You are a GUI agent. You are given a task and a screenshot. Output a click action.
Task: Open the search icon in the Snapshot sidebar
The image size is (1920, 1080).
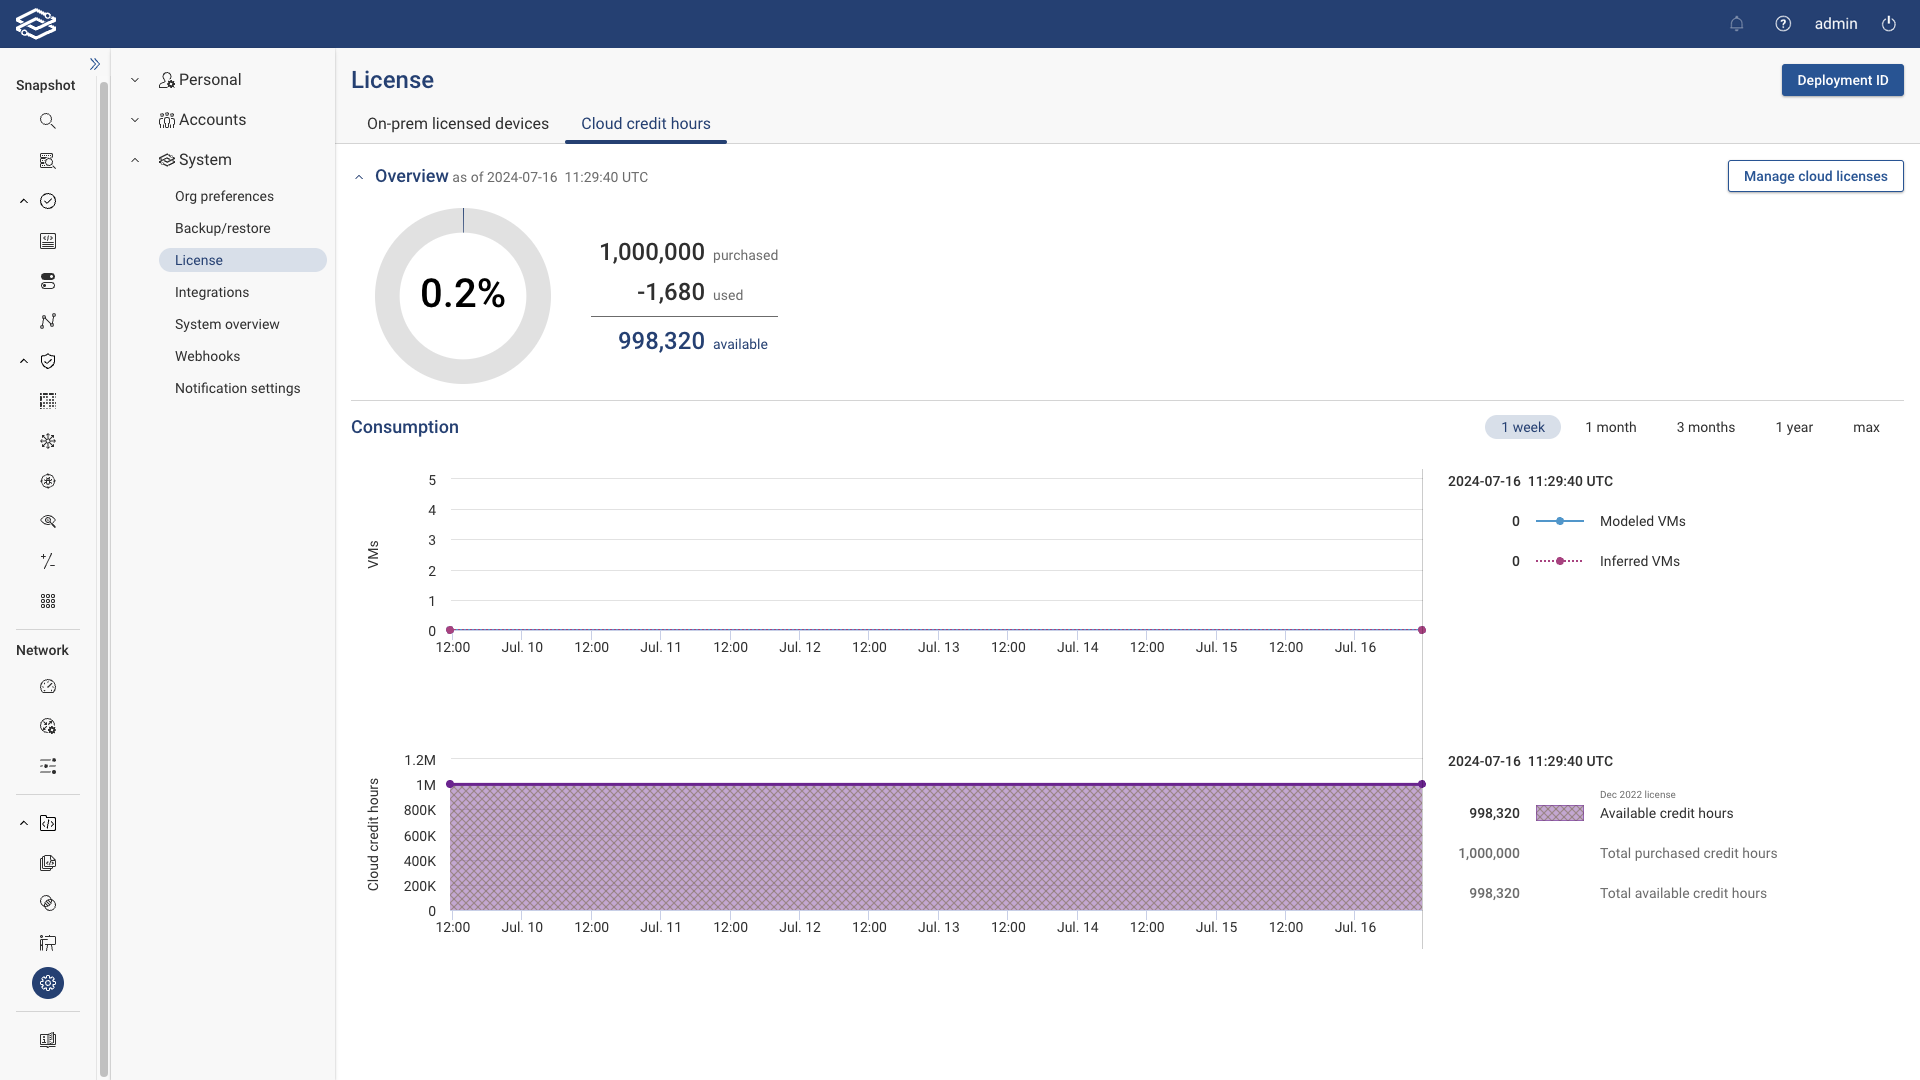coord(47,120)
